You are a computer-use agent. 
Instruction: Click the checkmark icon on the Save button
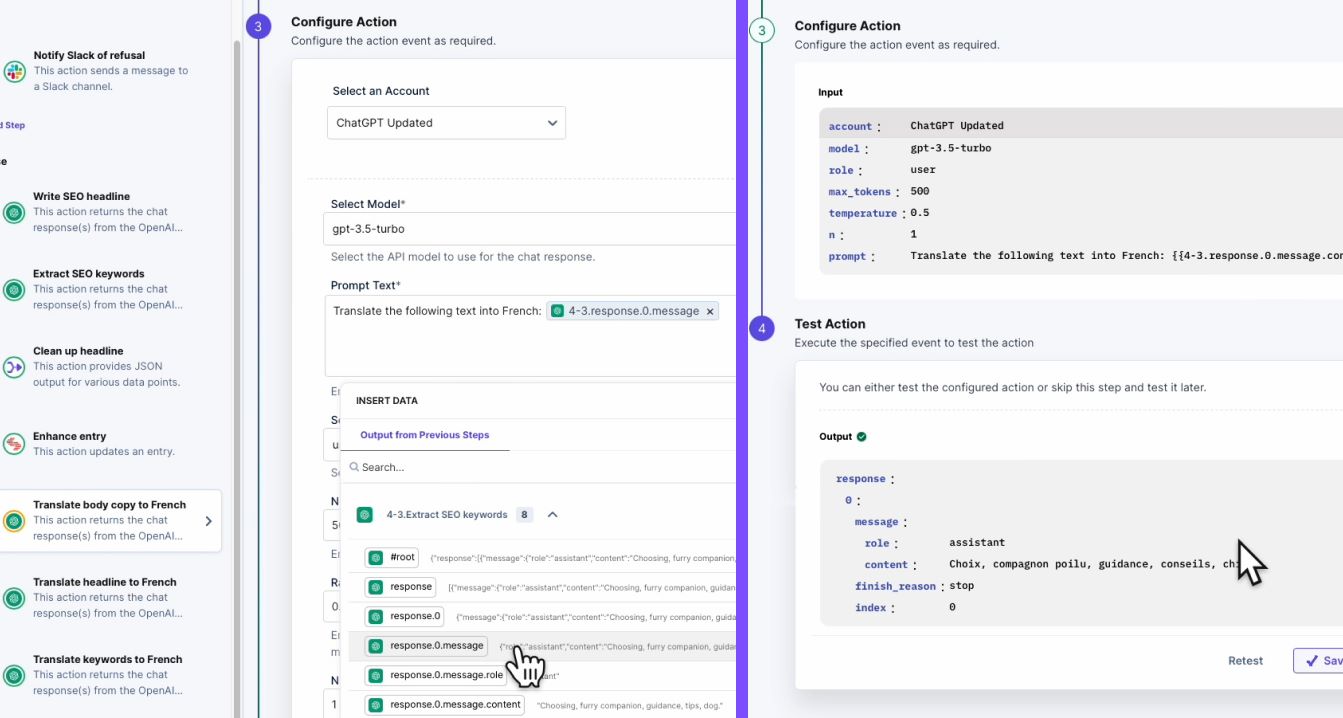[1311, 661]
